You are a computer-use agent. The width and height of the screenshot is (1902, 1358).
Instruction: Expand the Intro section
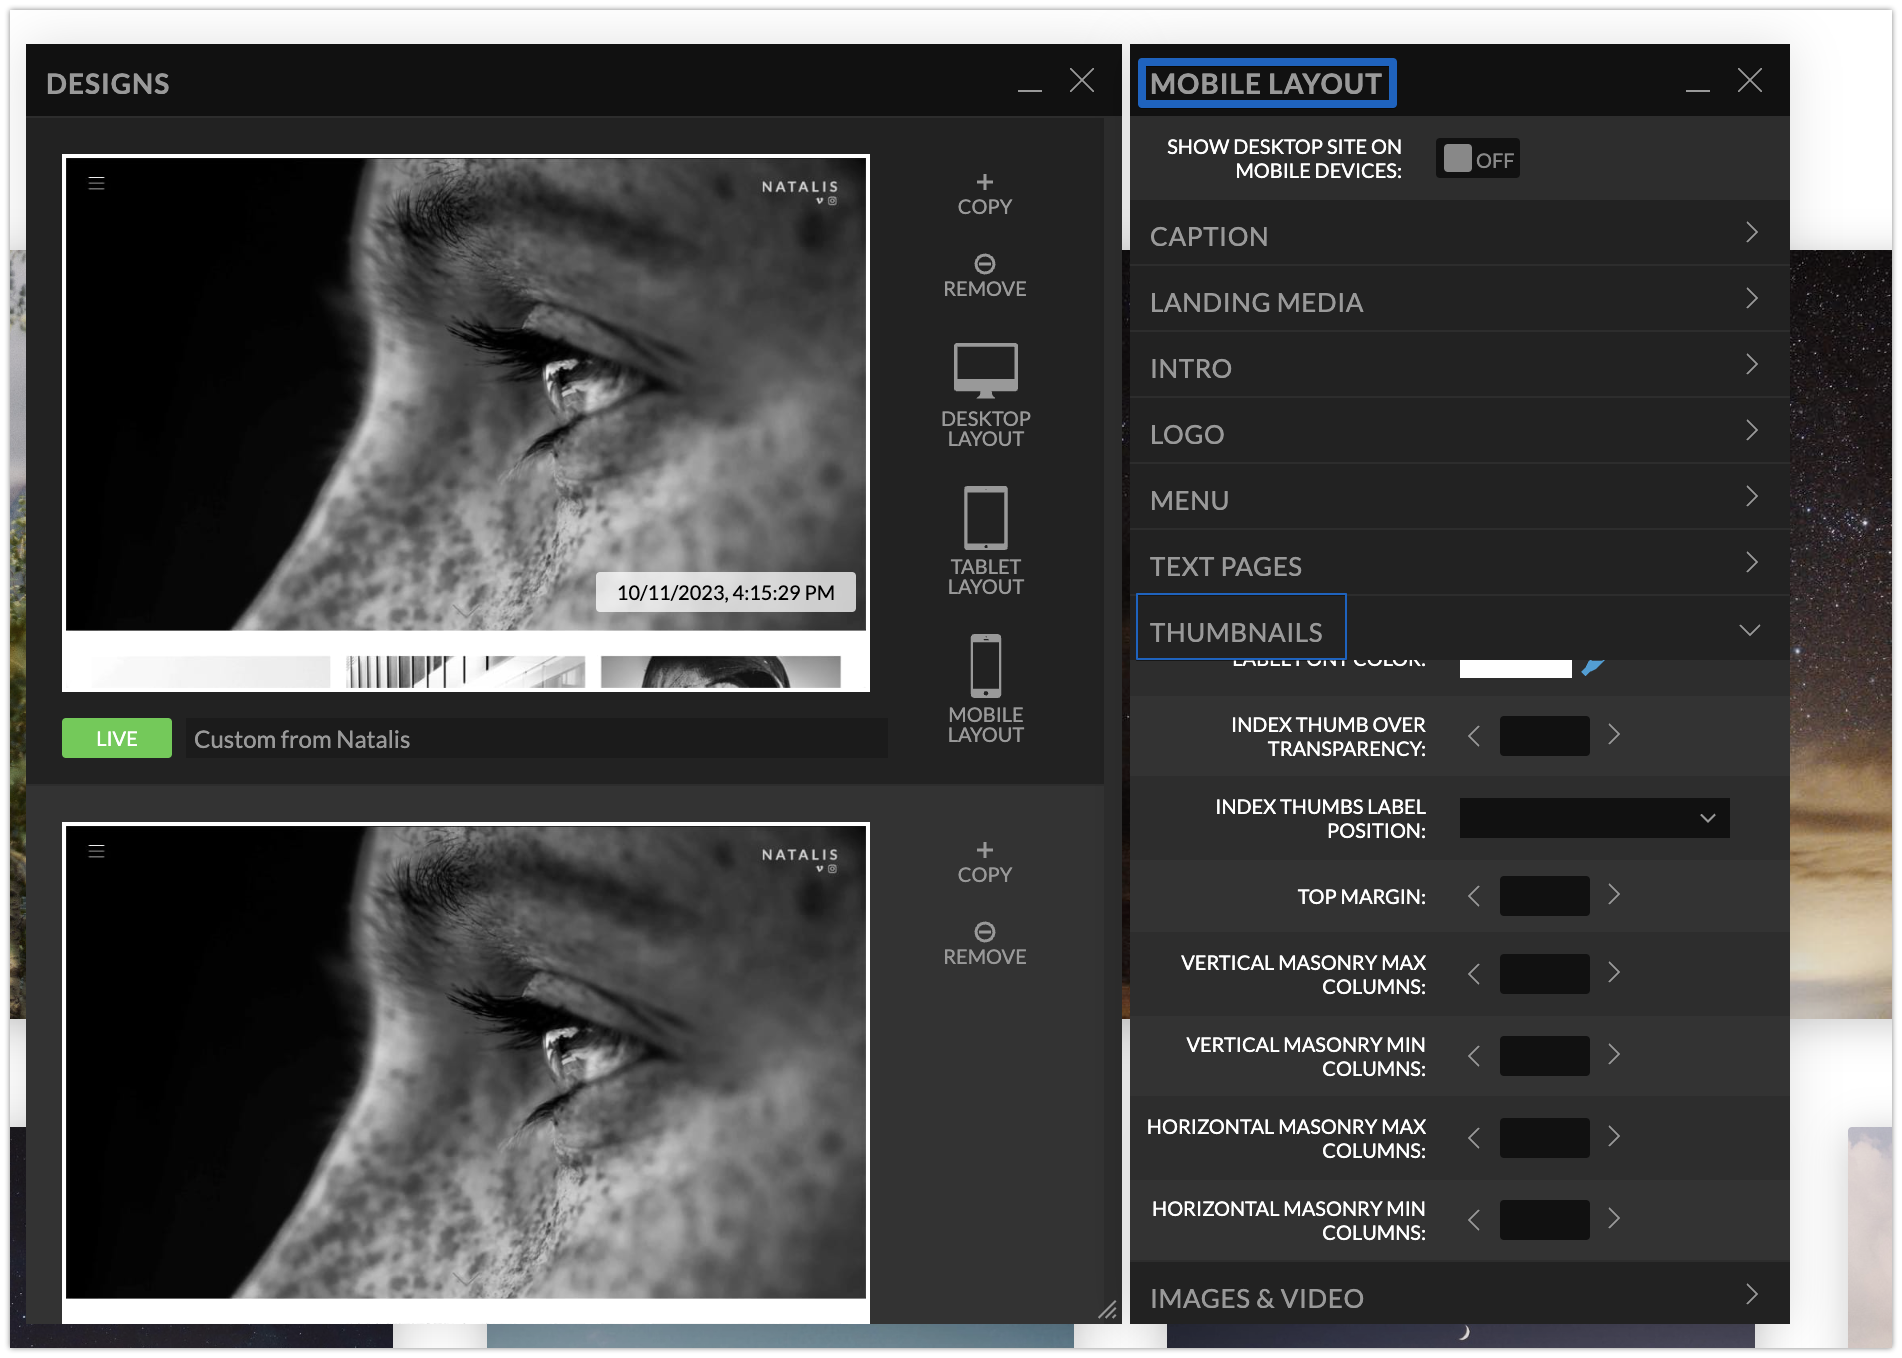tap(1459, 367)
